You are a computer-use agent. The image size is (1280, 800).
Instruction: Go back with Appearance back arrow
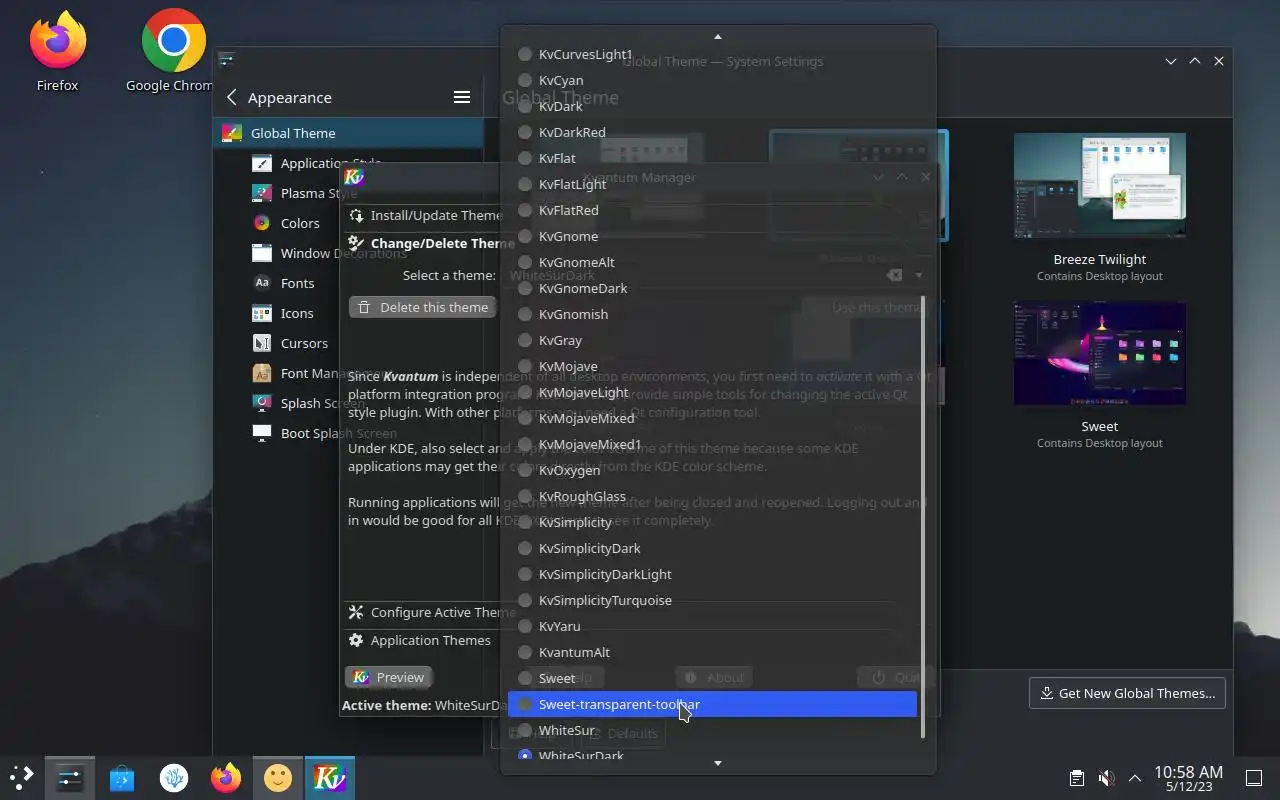click(x=232, y=97)
